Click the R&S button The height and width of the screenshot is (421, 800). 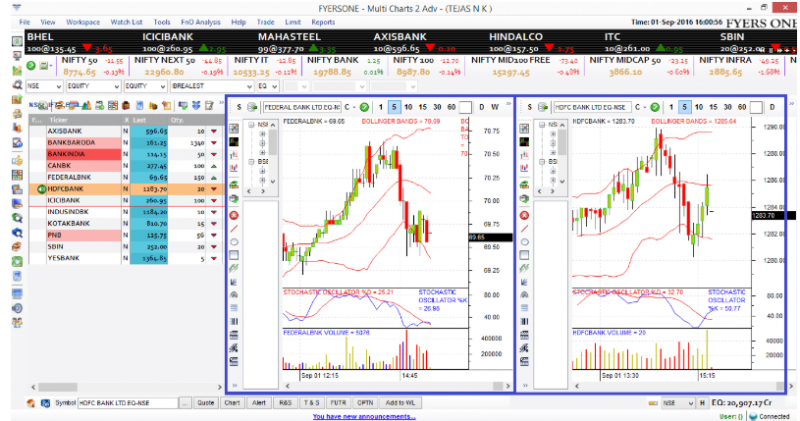coord(285,403)
